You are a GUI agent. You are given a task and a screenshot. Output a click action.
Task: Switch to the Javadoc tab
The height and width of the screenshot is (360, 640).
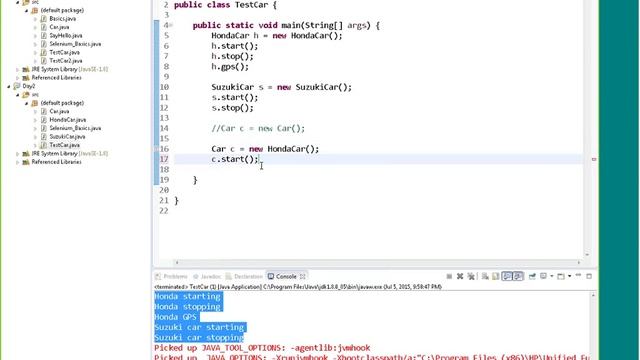pyautogui.click(x=207, y=276)
